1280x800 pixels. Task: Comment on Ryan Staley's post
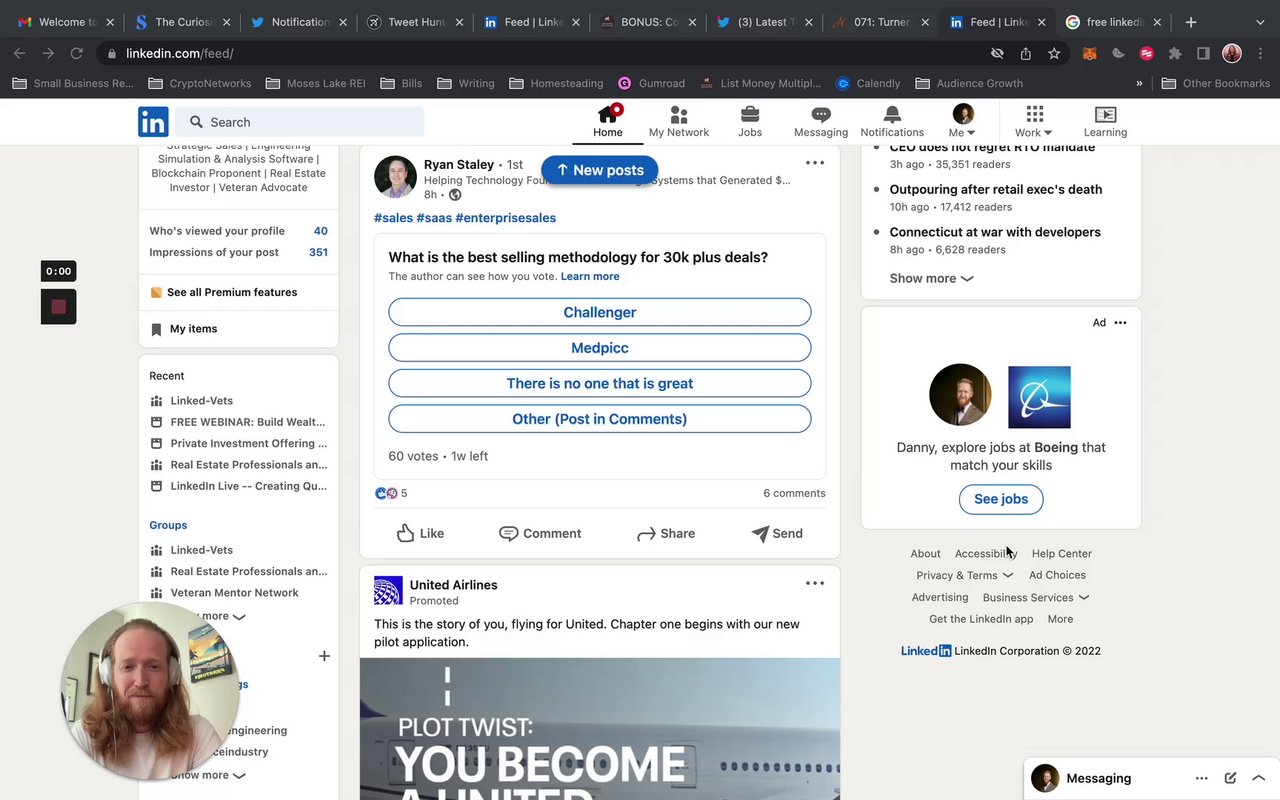coord(540,533)
